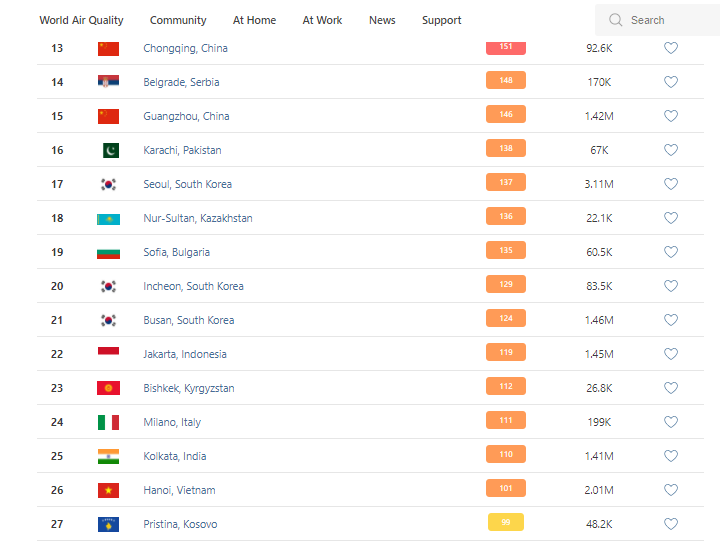Click the Kosovo flag beside Pristina
Image resolution: width=720 pixels, height=543 pixels.
[x=108, y=524]
